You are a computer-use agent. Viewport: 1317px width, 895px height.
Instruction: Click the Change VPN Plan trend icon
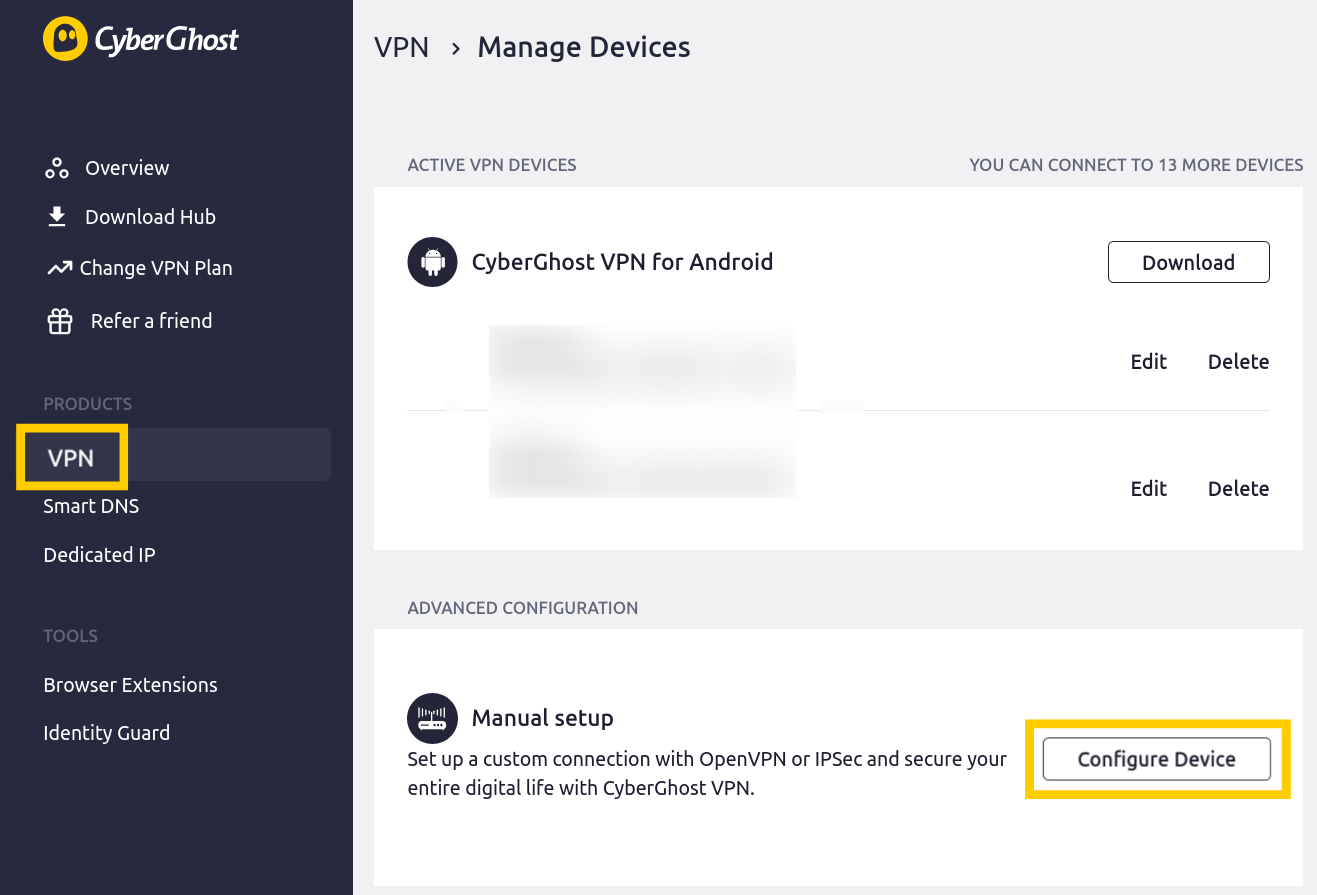(x=59, y=268)
